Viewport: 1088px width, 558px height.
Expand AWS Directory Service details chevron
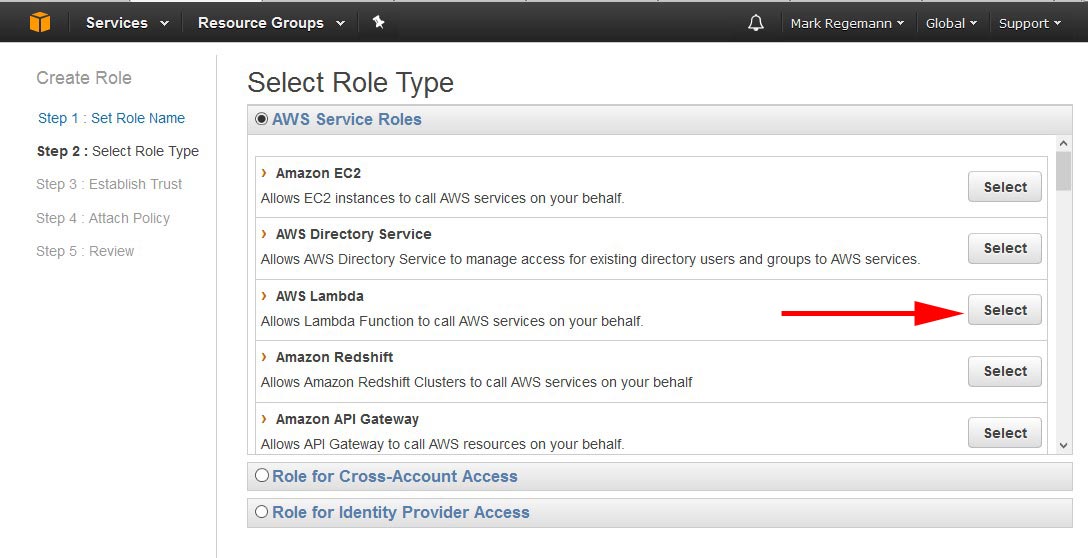click(x=264, y=234)
